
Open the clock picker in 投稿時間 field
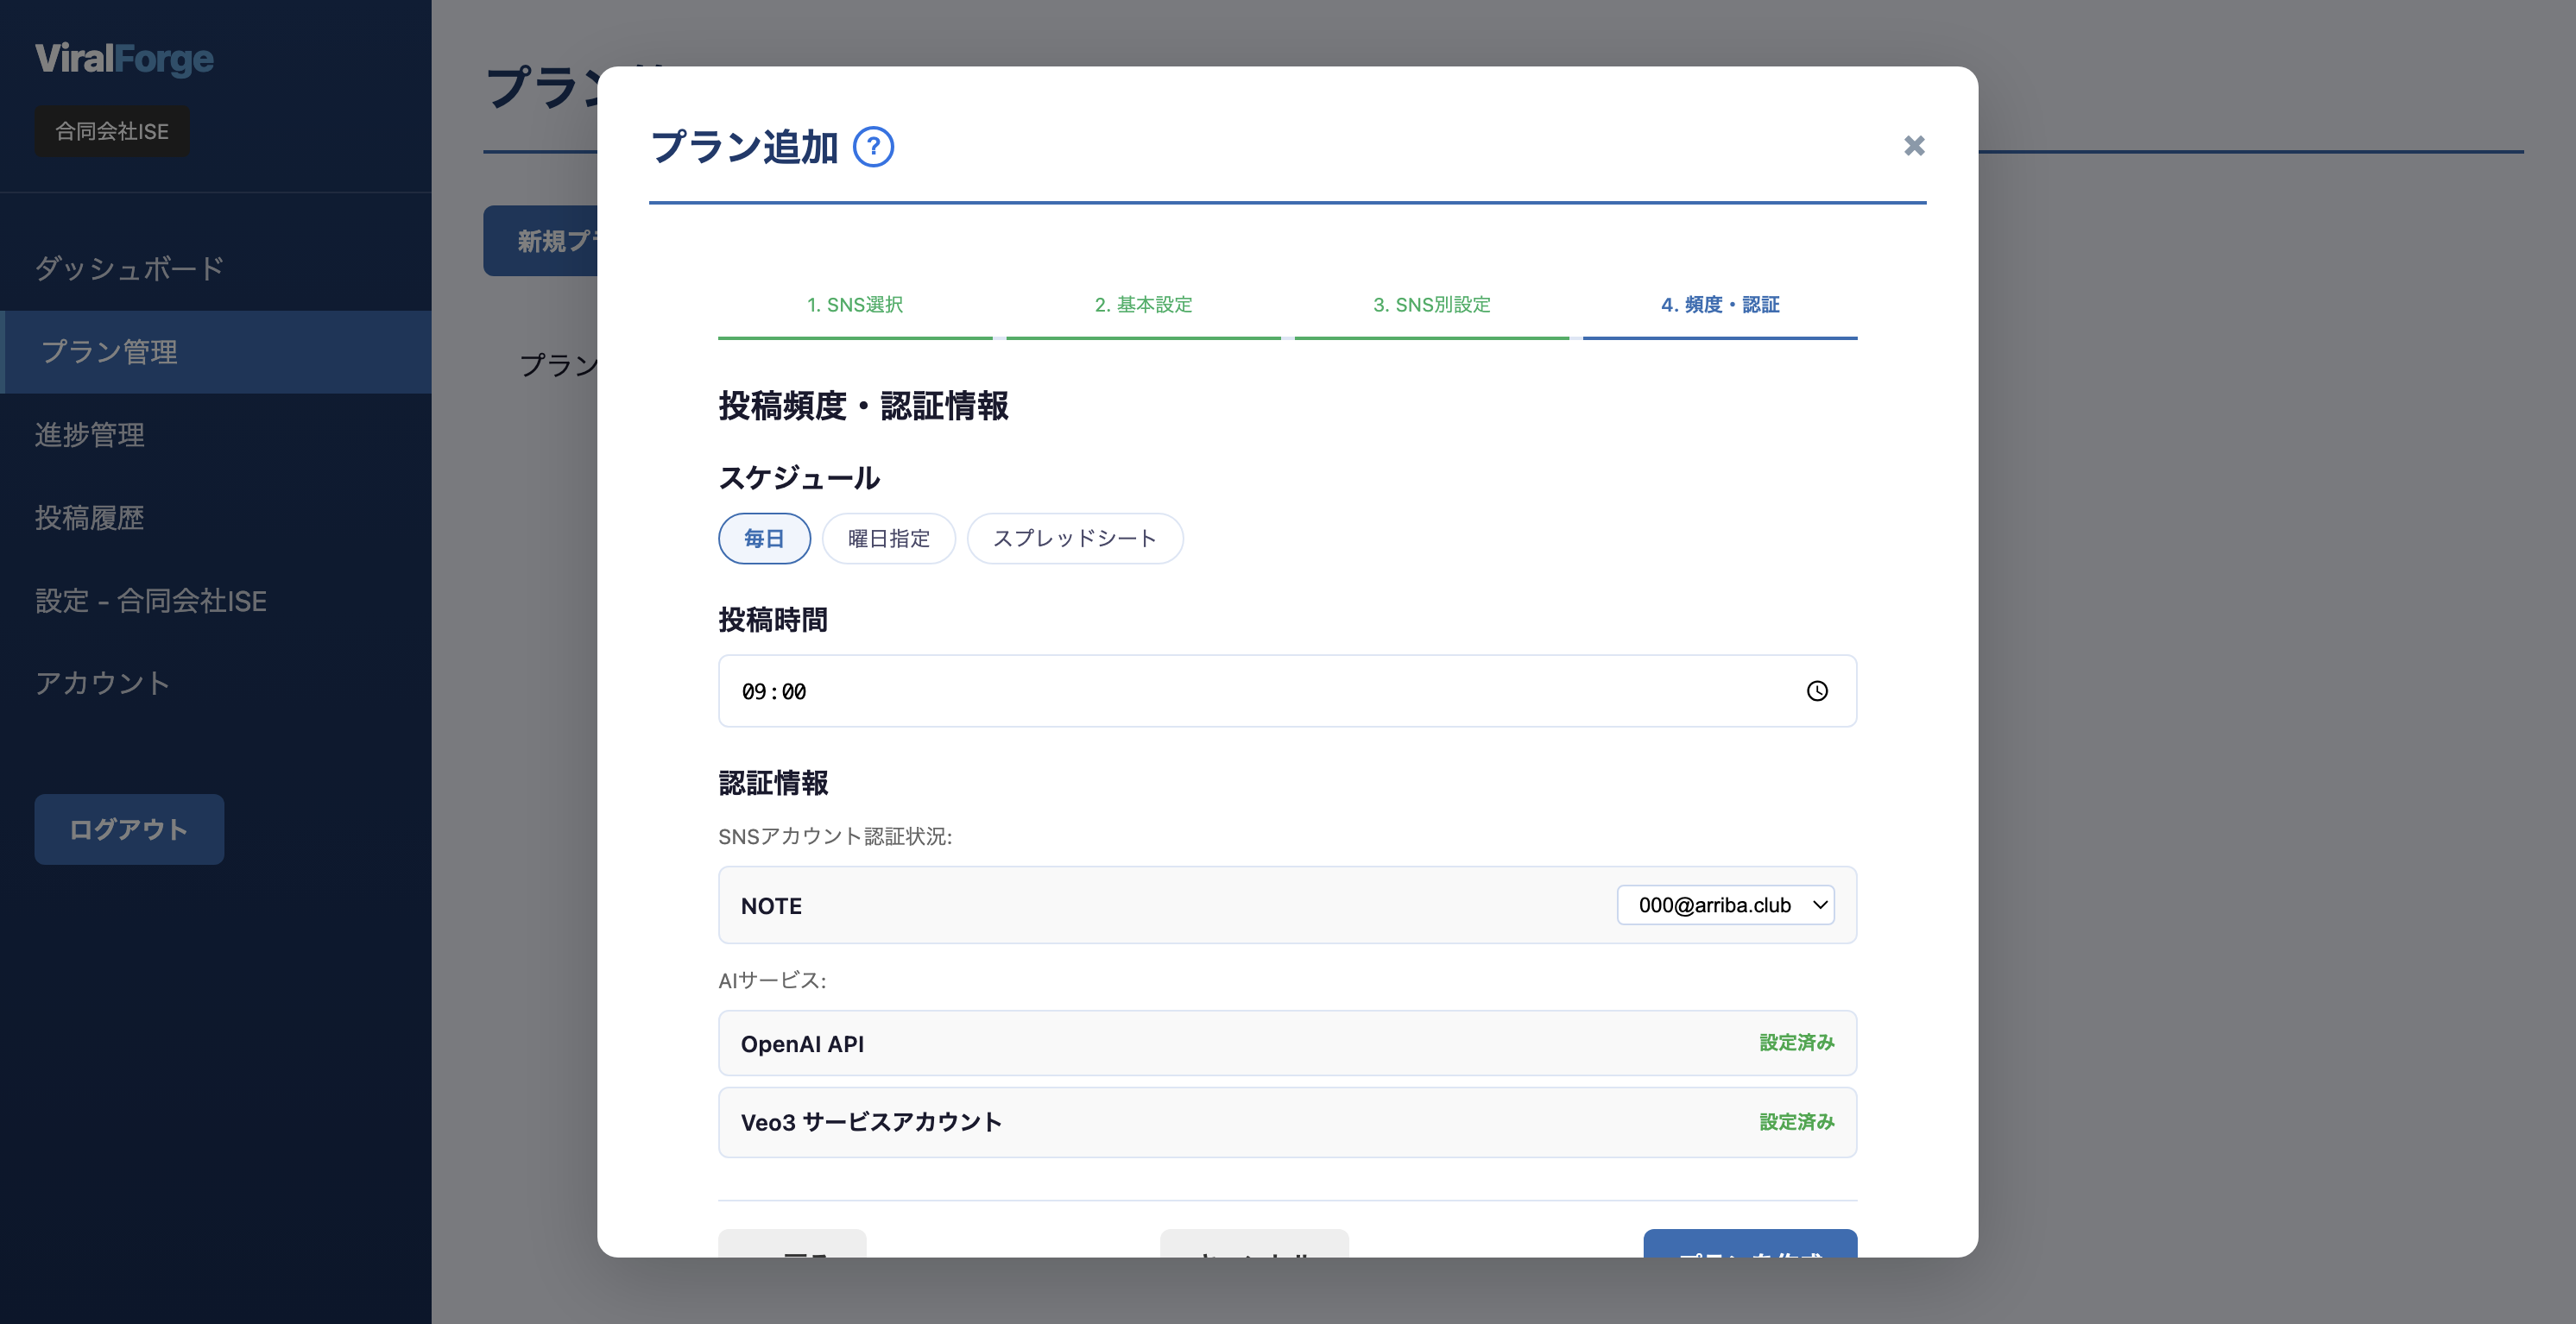tap(1816, 690)
